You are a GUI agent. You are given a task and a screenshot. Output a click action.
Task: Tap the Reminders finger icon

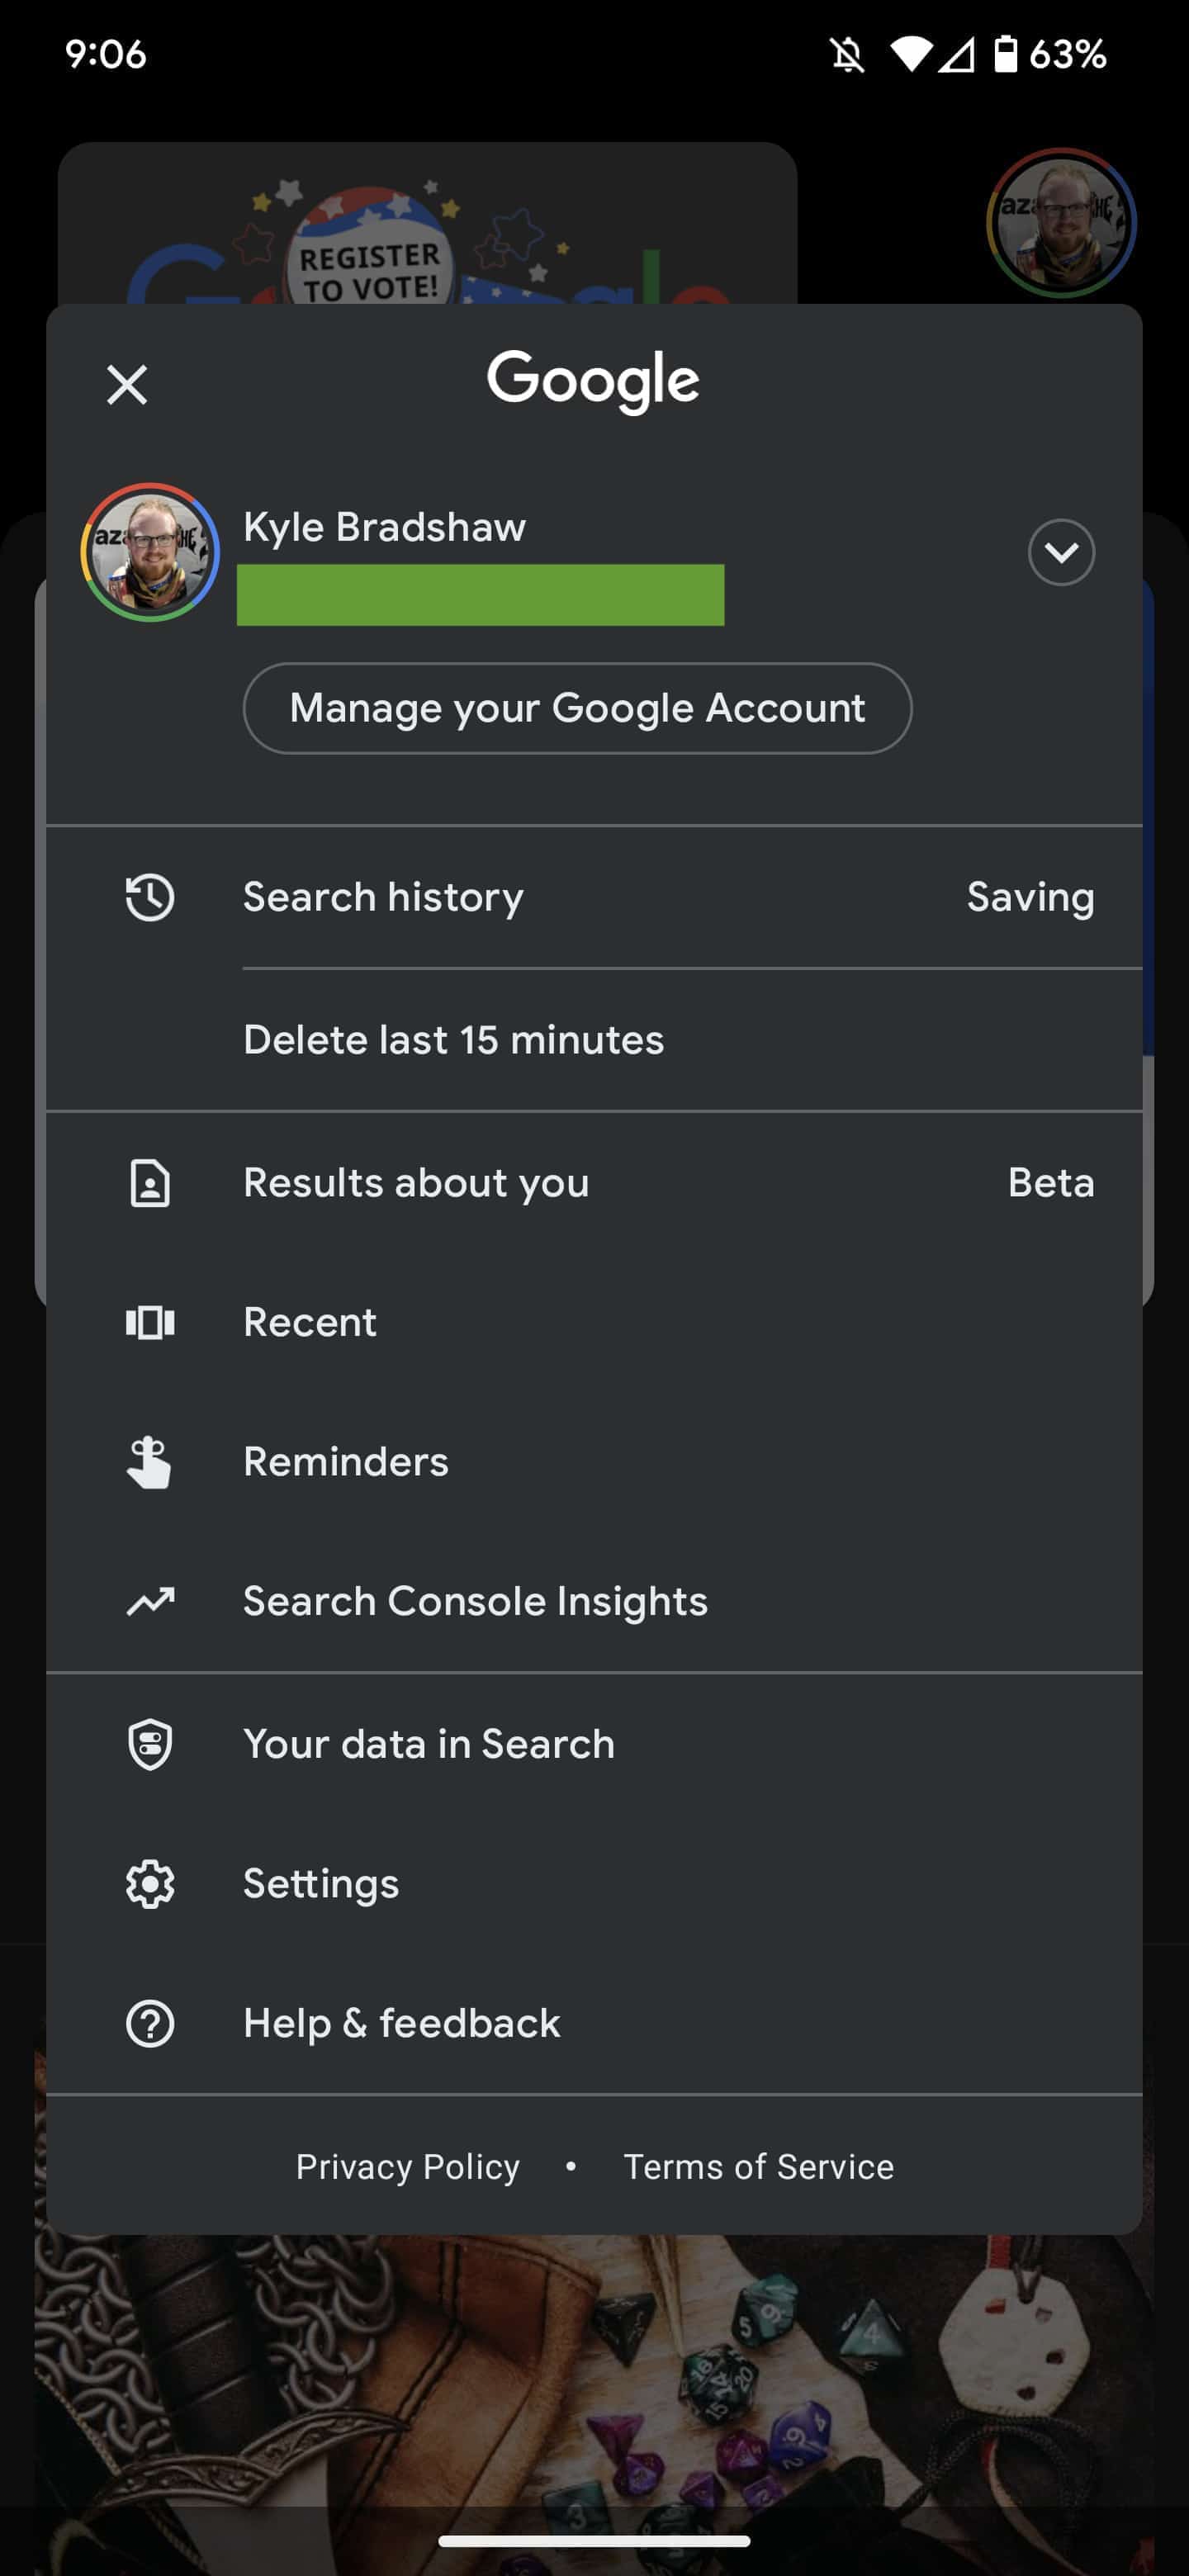click(150, 1462)
